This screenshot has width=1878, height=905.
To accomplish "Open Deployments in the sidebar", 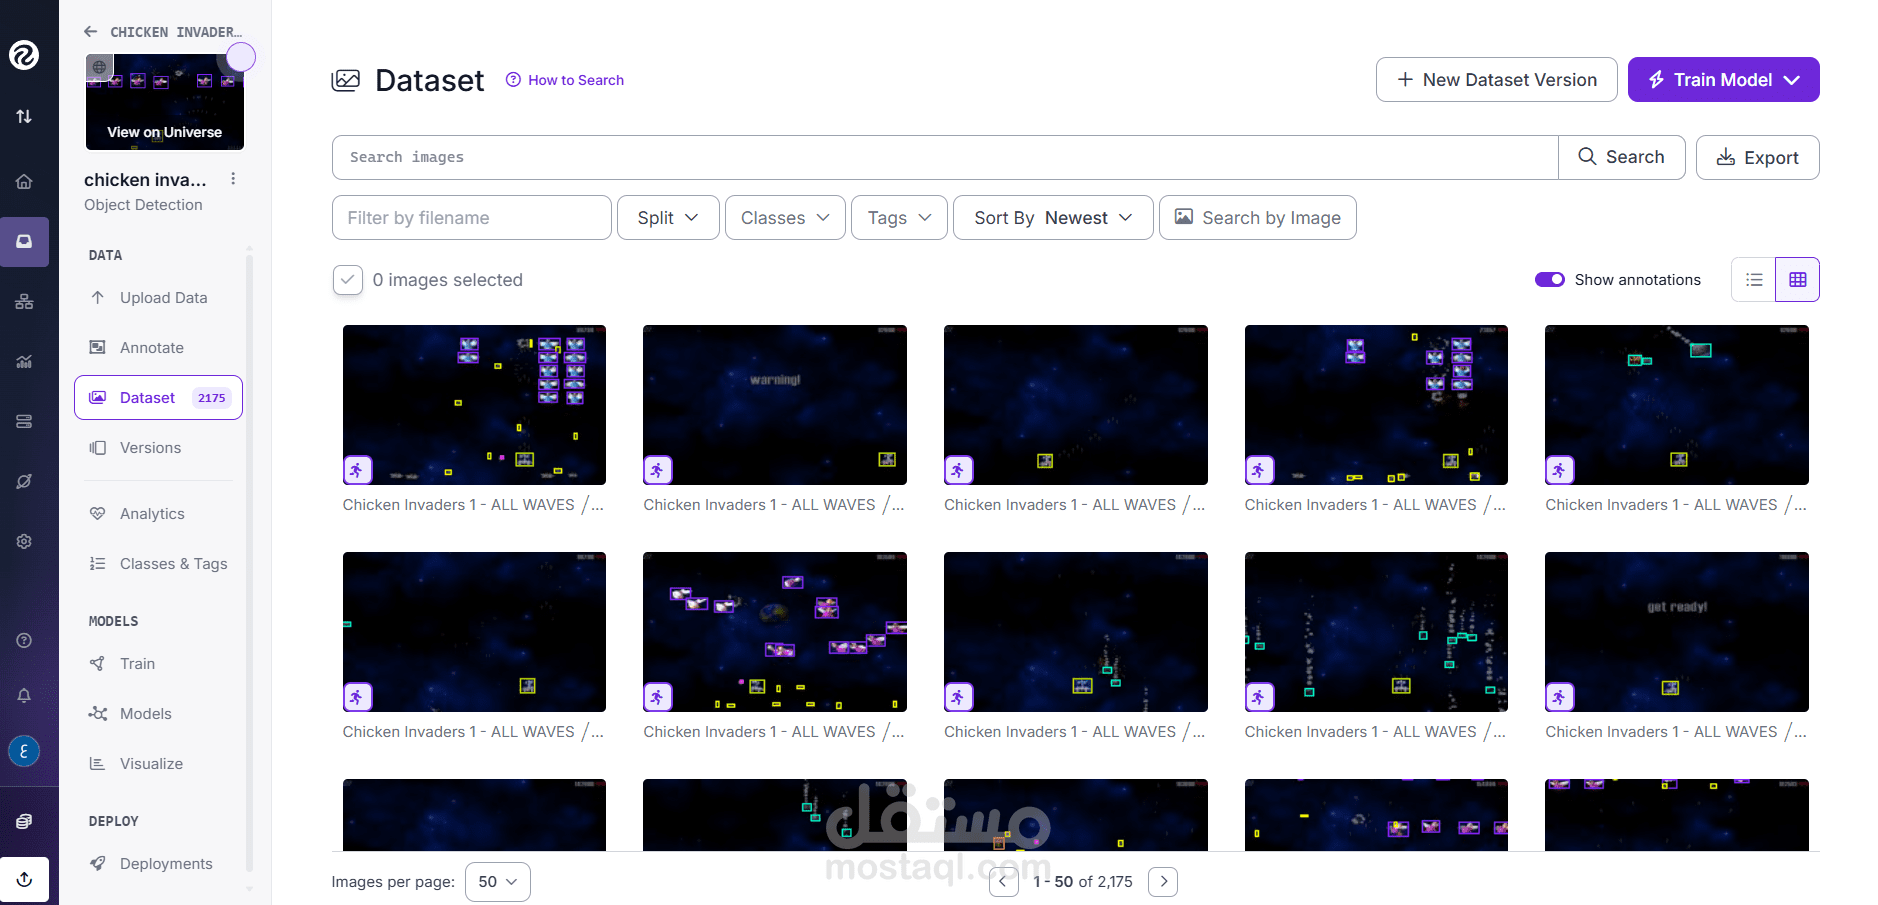I will click(x=158, y=864).
